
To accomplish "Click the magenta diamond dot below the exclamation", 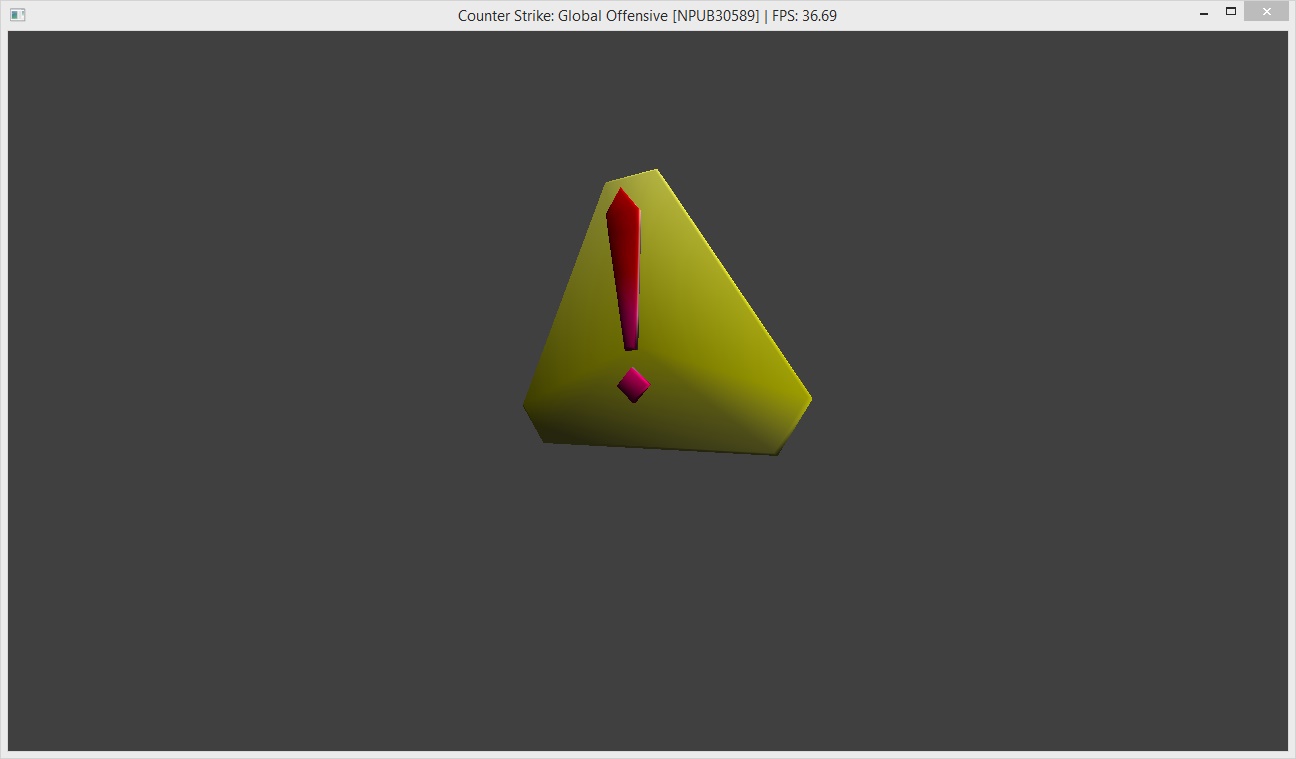I will coord(633,385).
